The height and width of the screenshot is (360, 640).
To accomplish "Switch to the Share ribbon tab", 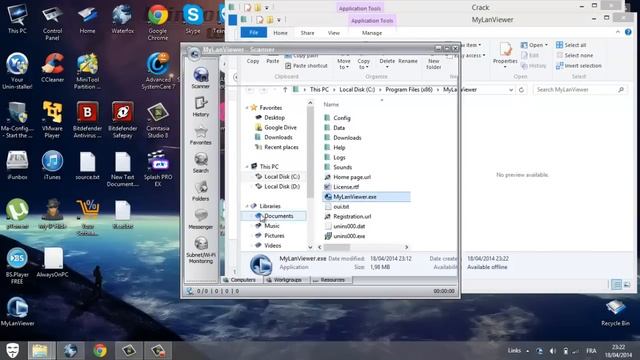I will coord(307,33).
